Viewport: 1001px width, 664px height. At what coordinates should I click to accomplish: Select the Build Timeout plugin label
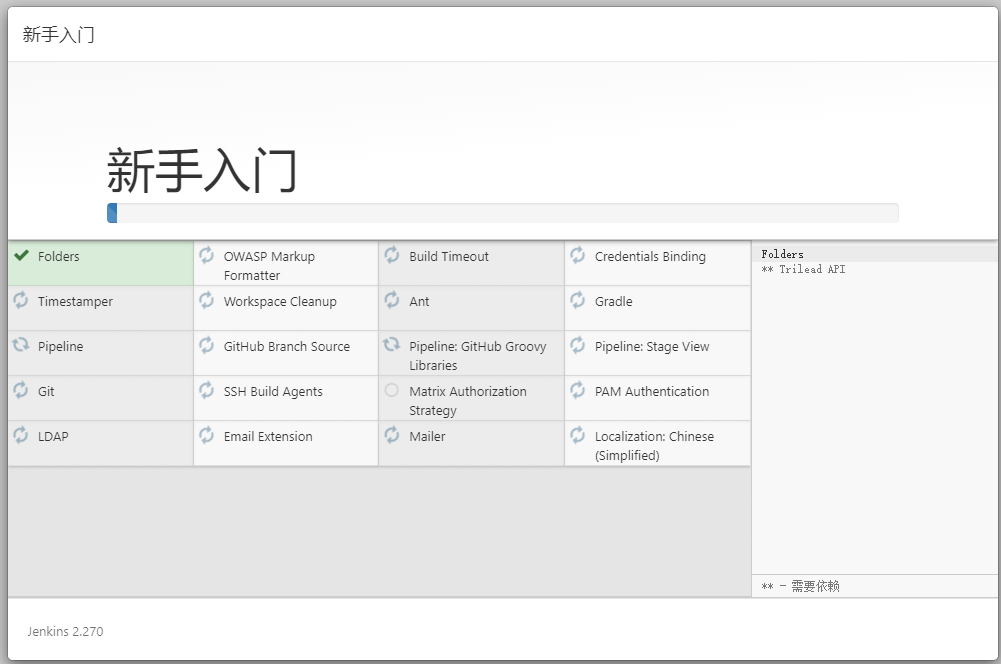[x=449, y=257]
